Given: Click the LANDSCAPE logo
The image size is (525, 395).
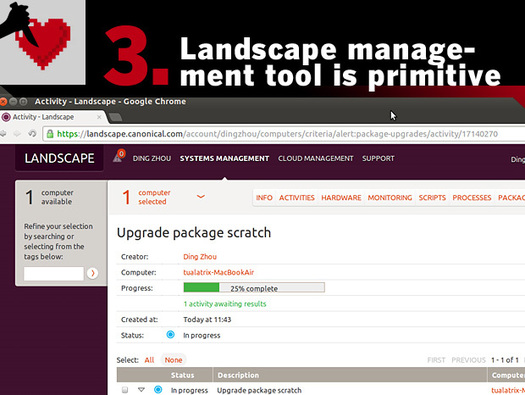Looking at the screenshot, I should coord(59,158).
